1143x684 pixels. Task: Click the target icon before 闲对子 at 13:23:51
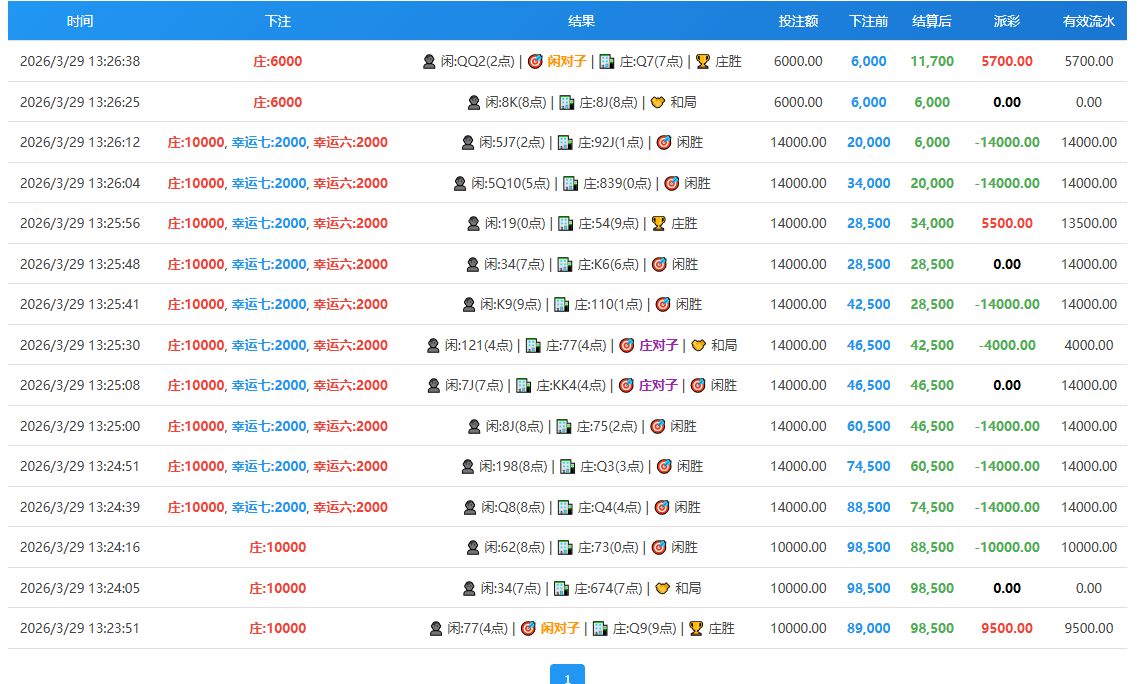(x=528, y=628)
